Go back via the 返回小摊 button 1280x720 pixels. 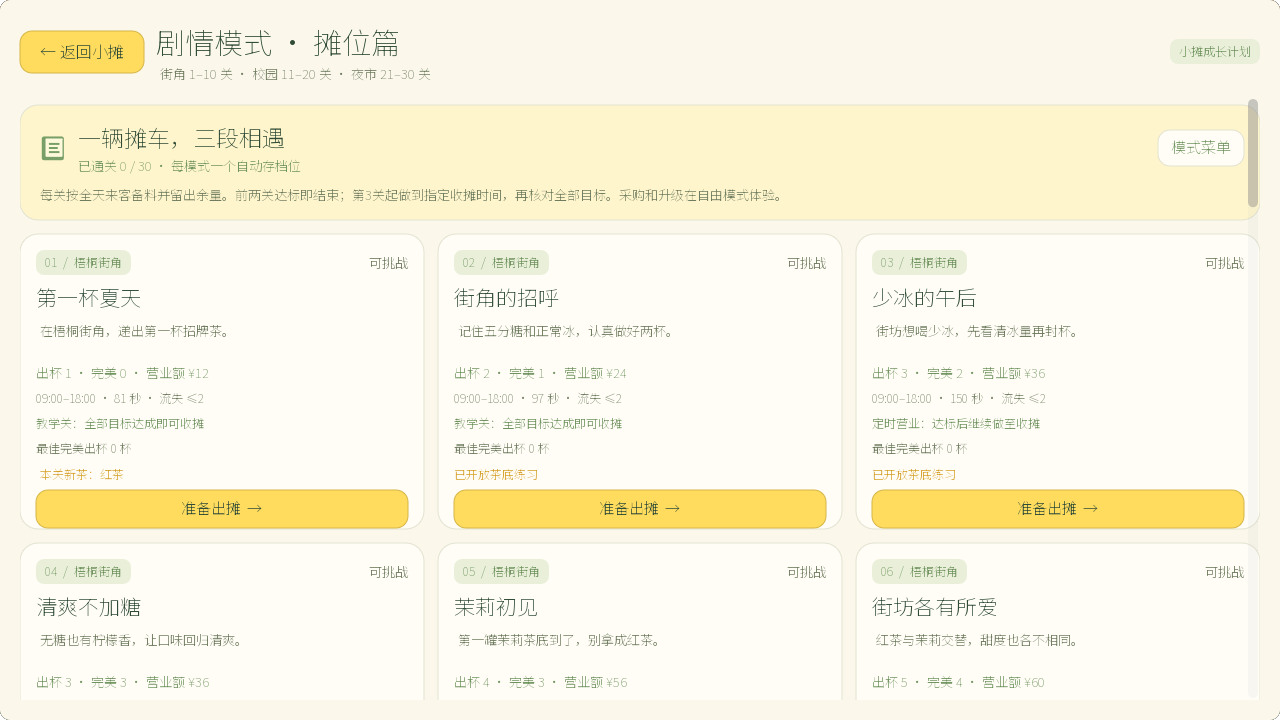pyautogui.click(x=82, y=52)
